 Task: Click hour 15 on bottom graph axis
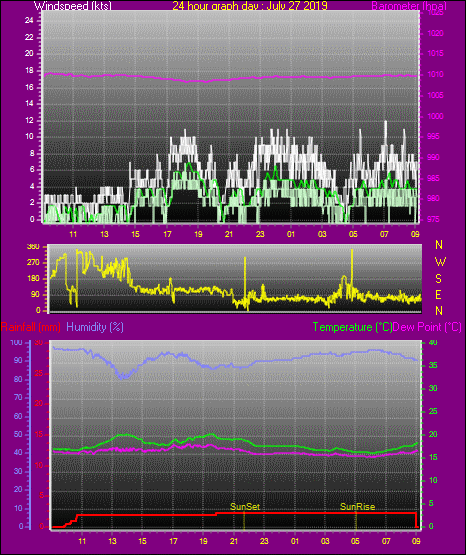pyautogui.click(x=142, y=541)
